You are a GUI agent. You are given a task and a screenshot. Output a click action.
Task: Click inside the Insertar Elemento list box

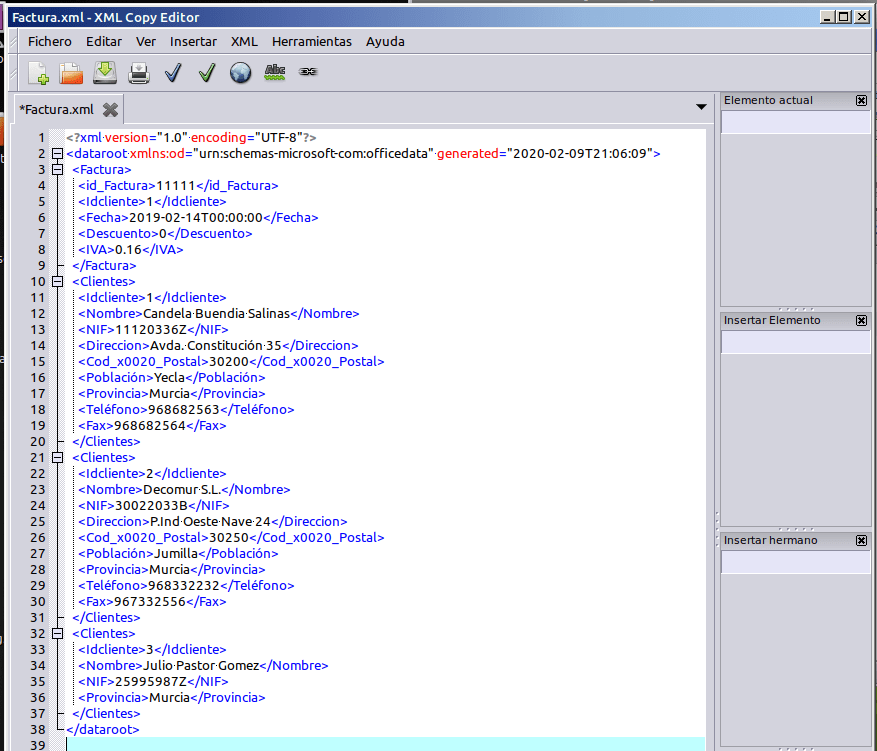[795, 343]
